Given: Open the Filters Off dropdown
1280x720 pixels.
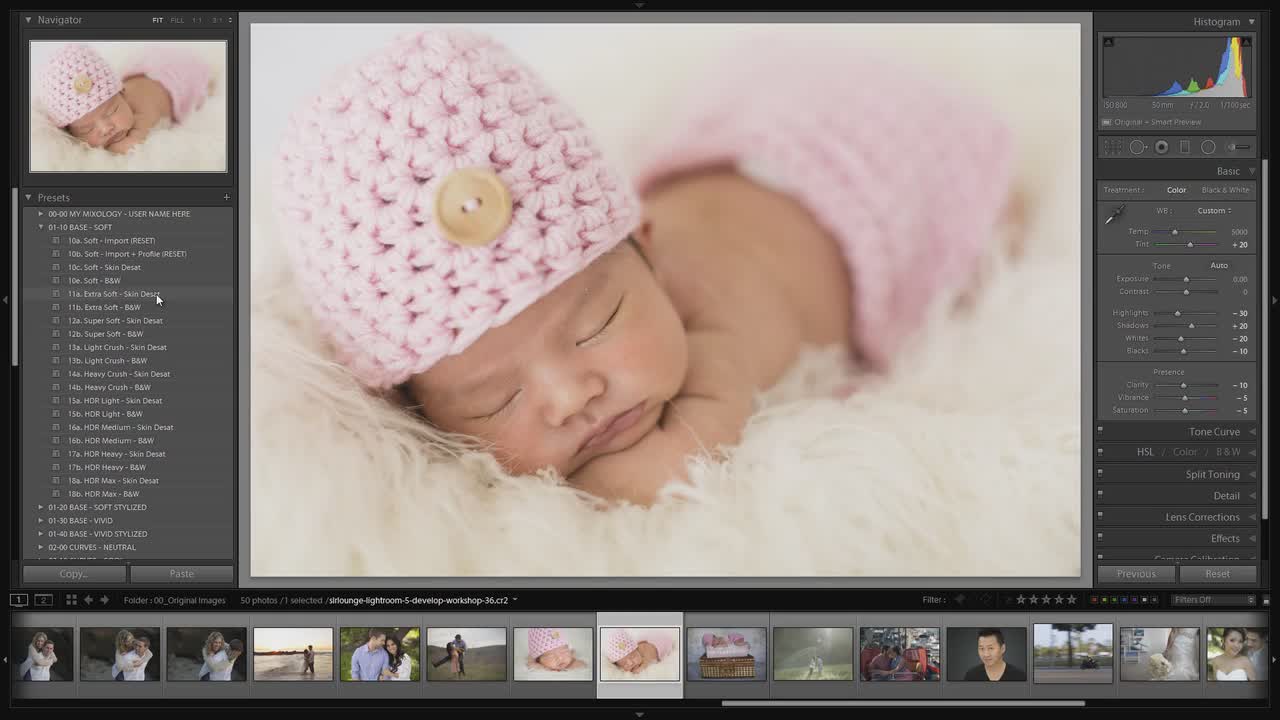Looking at the screenshot, I should coord(1213,600).
